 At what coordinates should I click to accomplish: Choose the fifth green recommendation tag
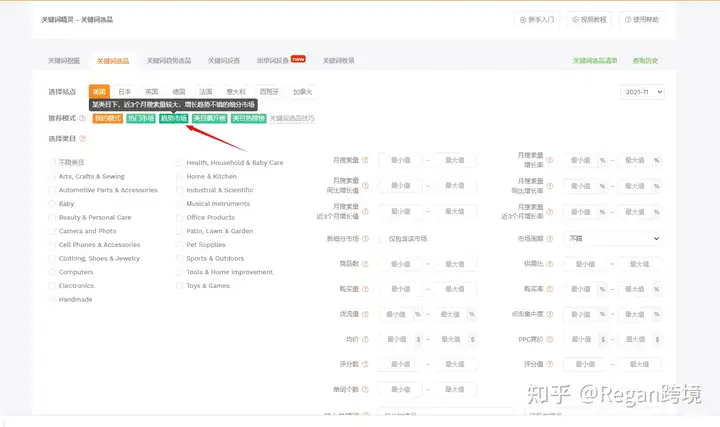click(x=248, y=118)
